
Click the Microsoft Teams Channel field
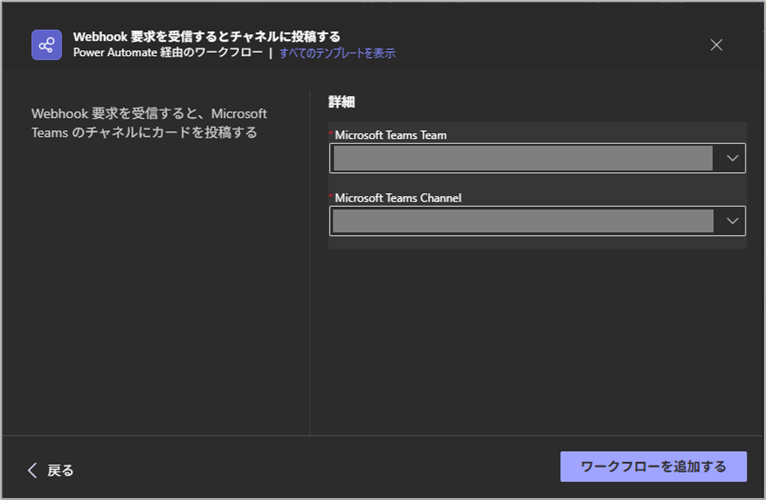point(537,221)
